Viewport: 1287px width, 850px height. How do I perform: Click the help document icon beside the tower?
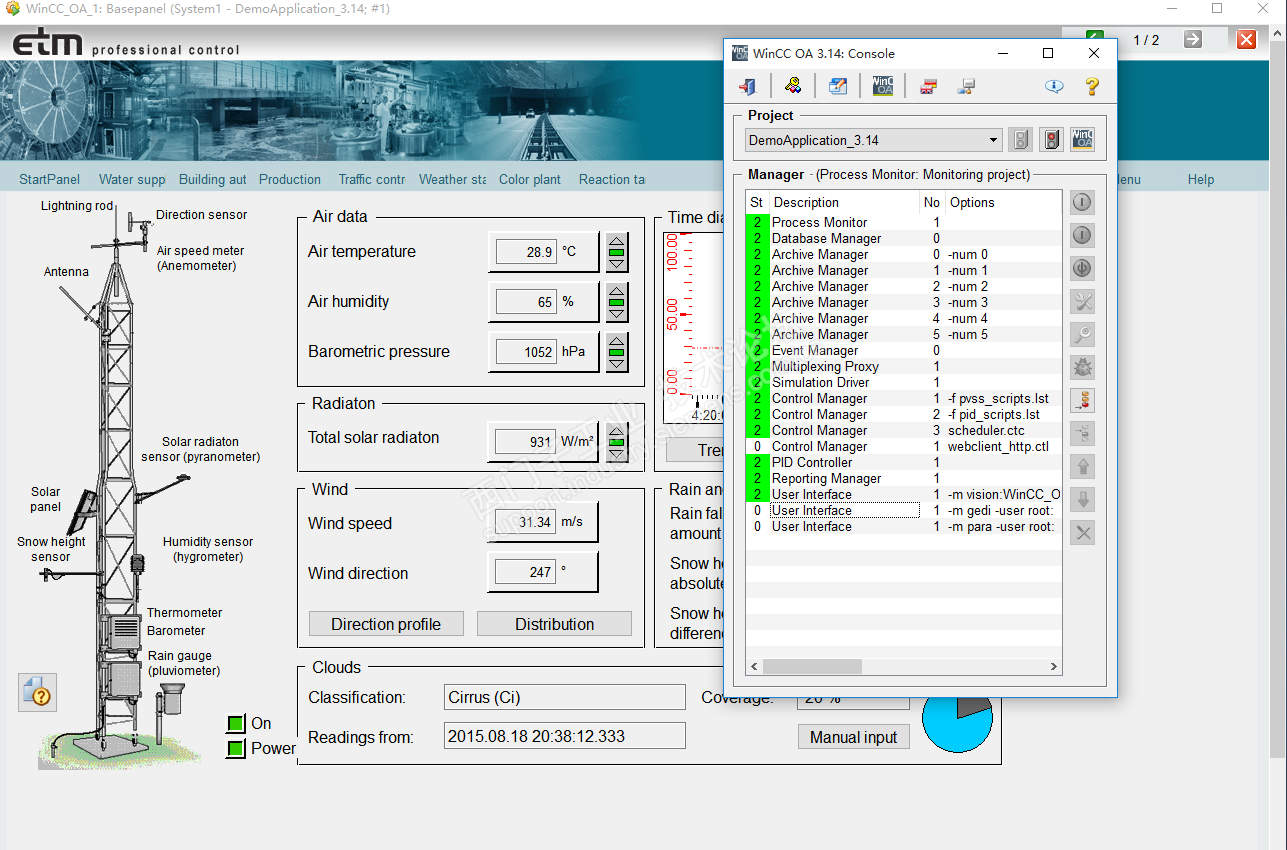coord(37,692)
